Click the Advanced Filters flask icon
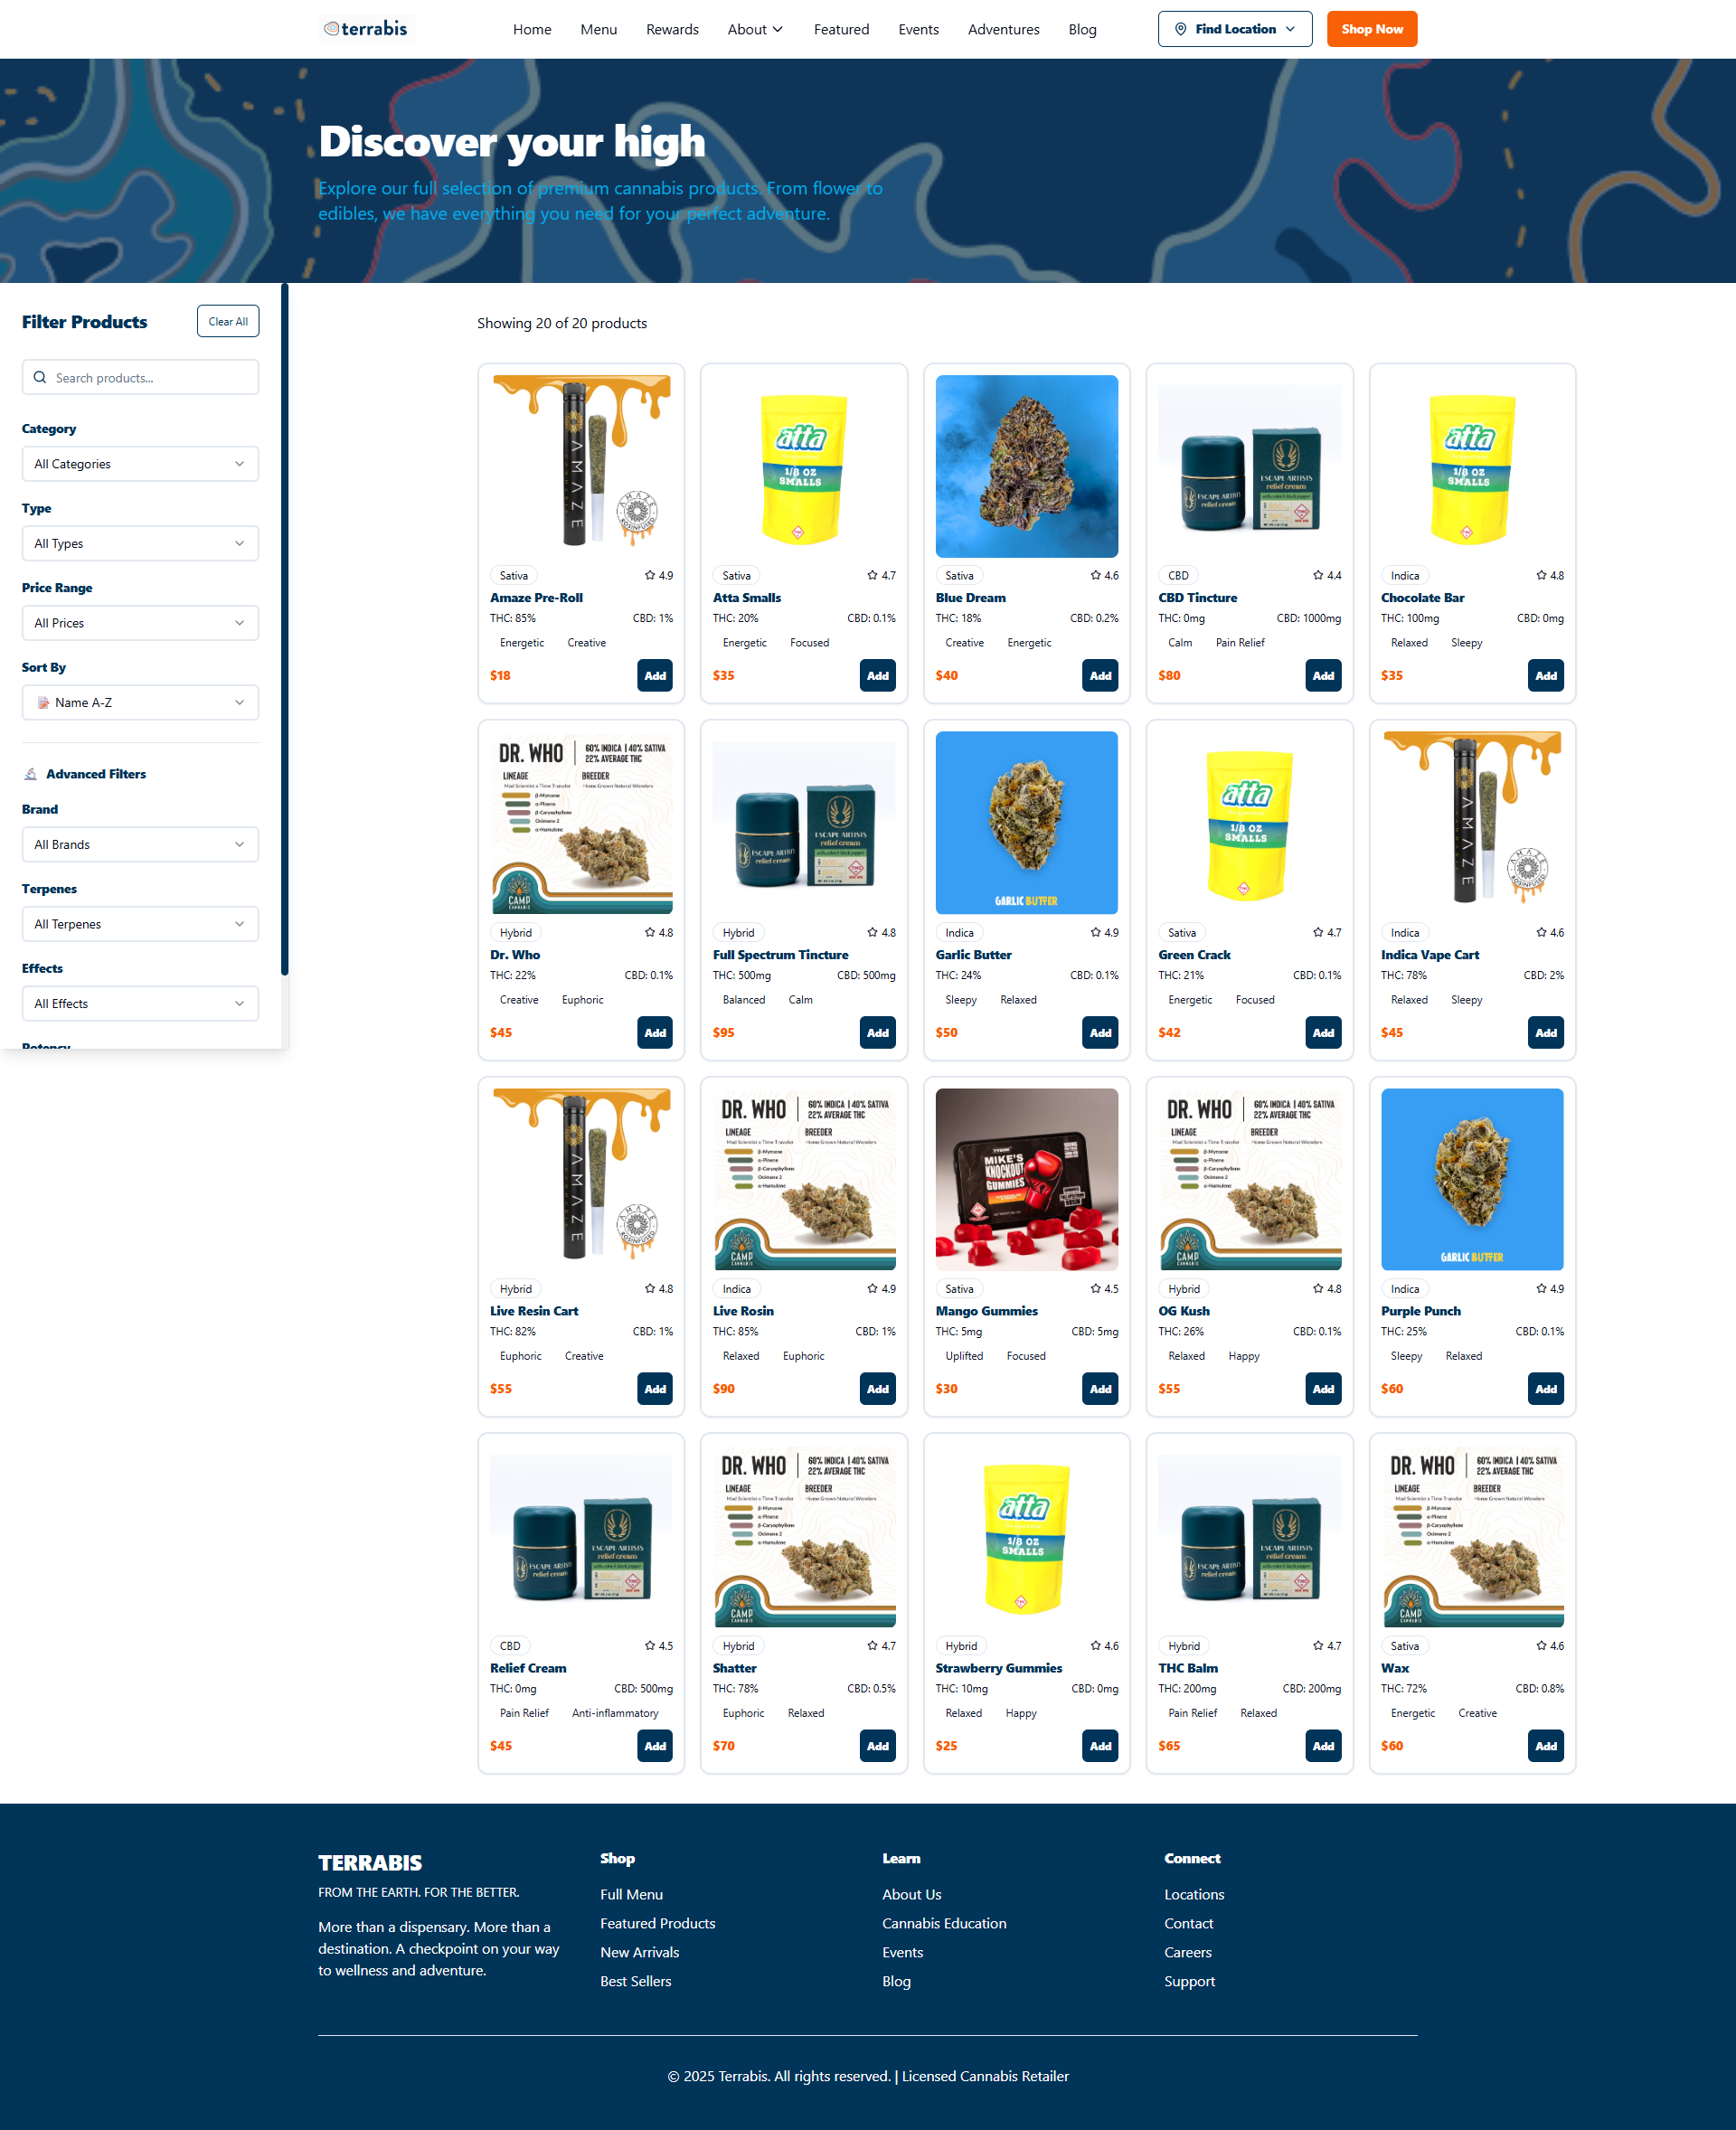Screen dimensions: 1736x2130 click(x=31, y=774)
